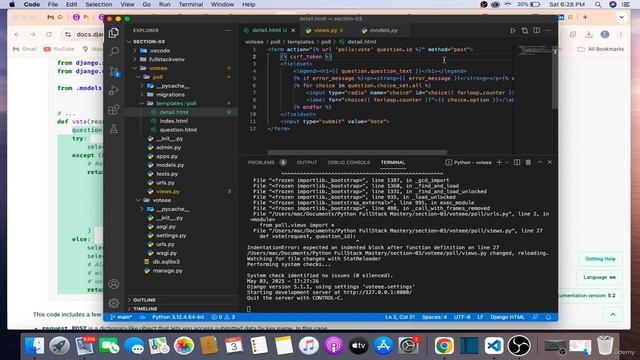Open the PROBLEMS panel tab
This screenshot has height=360, width=640.
267,162
